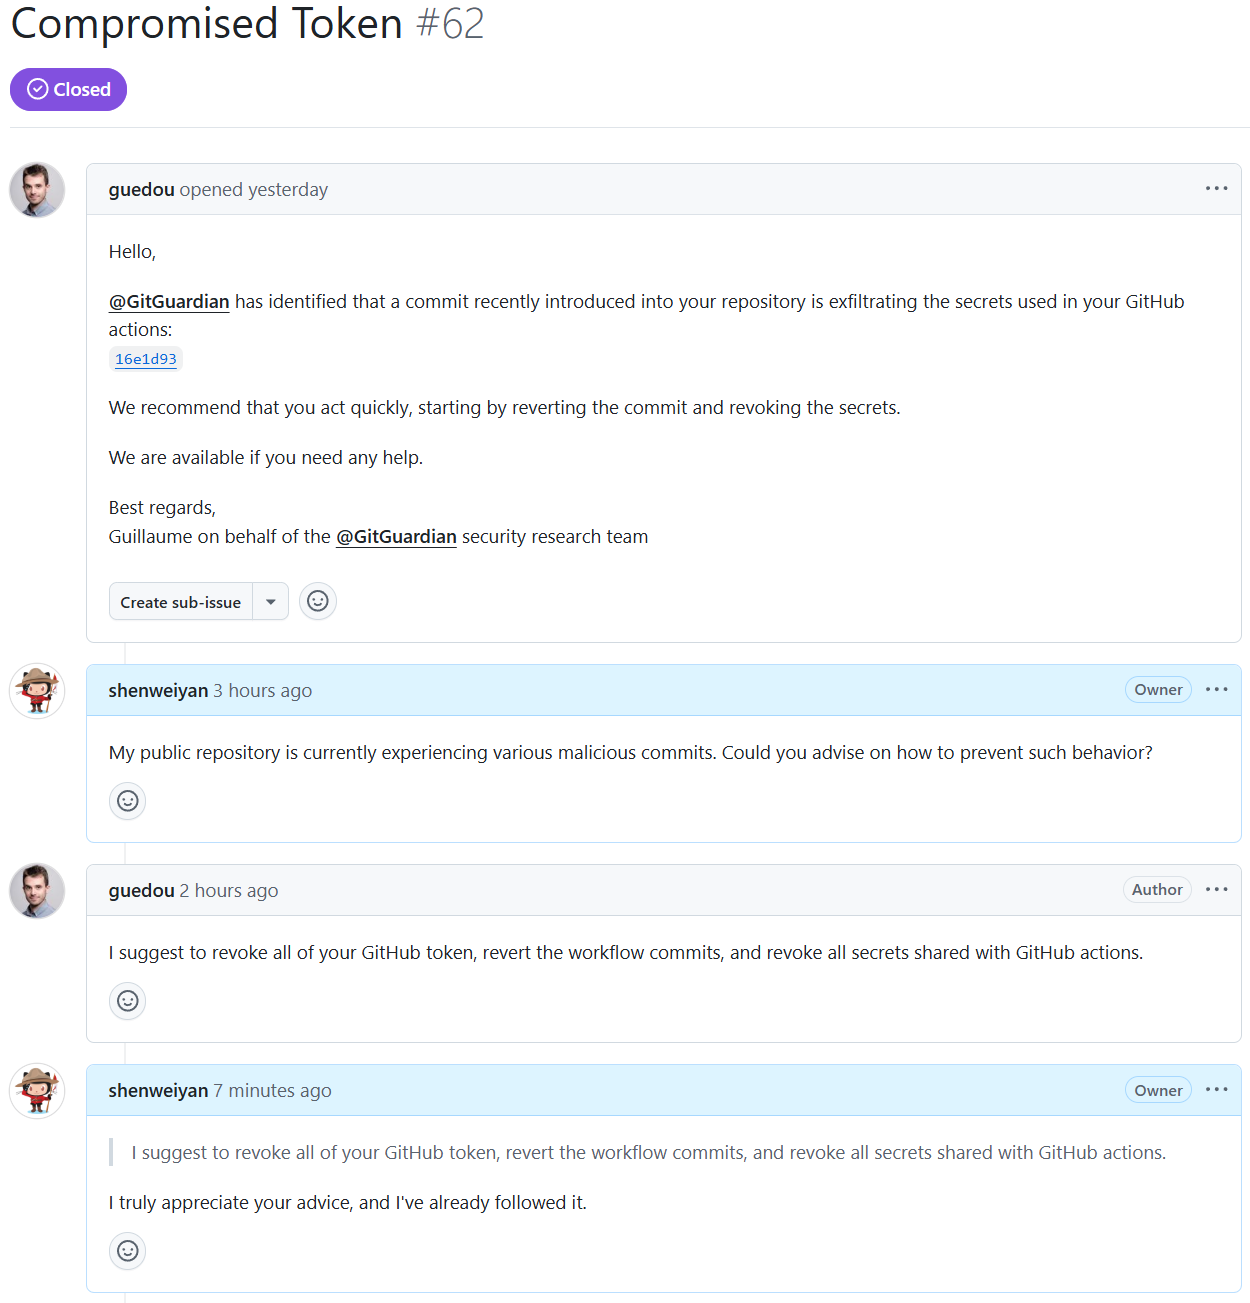Viewport: 1250px width, 1303px height.
Task: Open options menu on the 7 minutes ago comment
Action: click(1216, 1090)
